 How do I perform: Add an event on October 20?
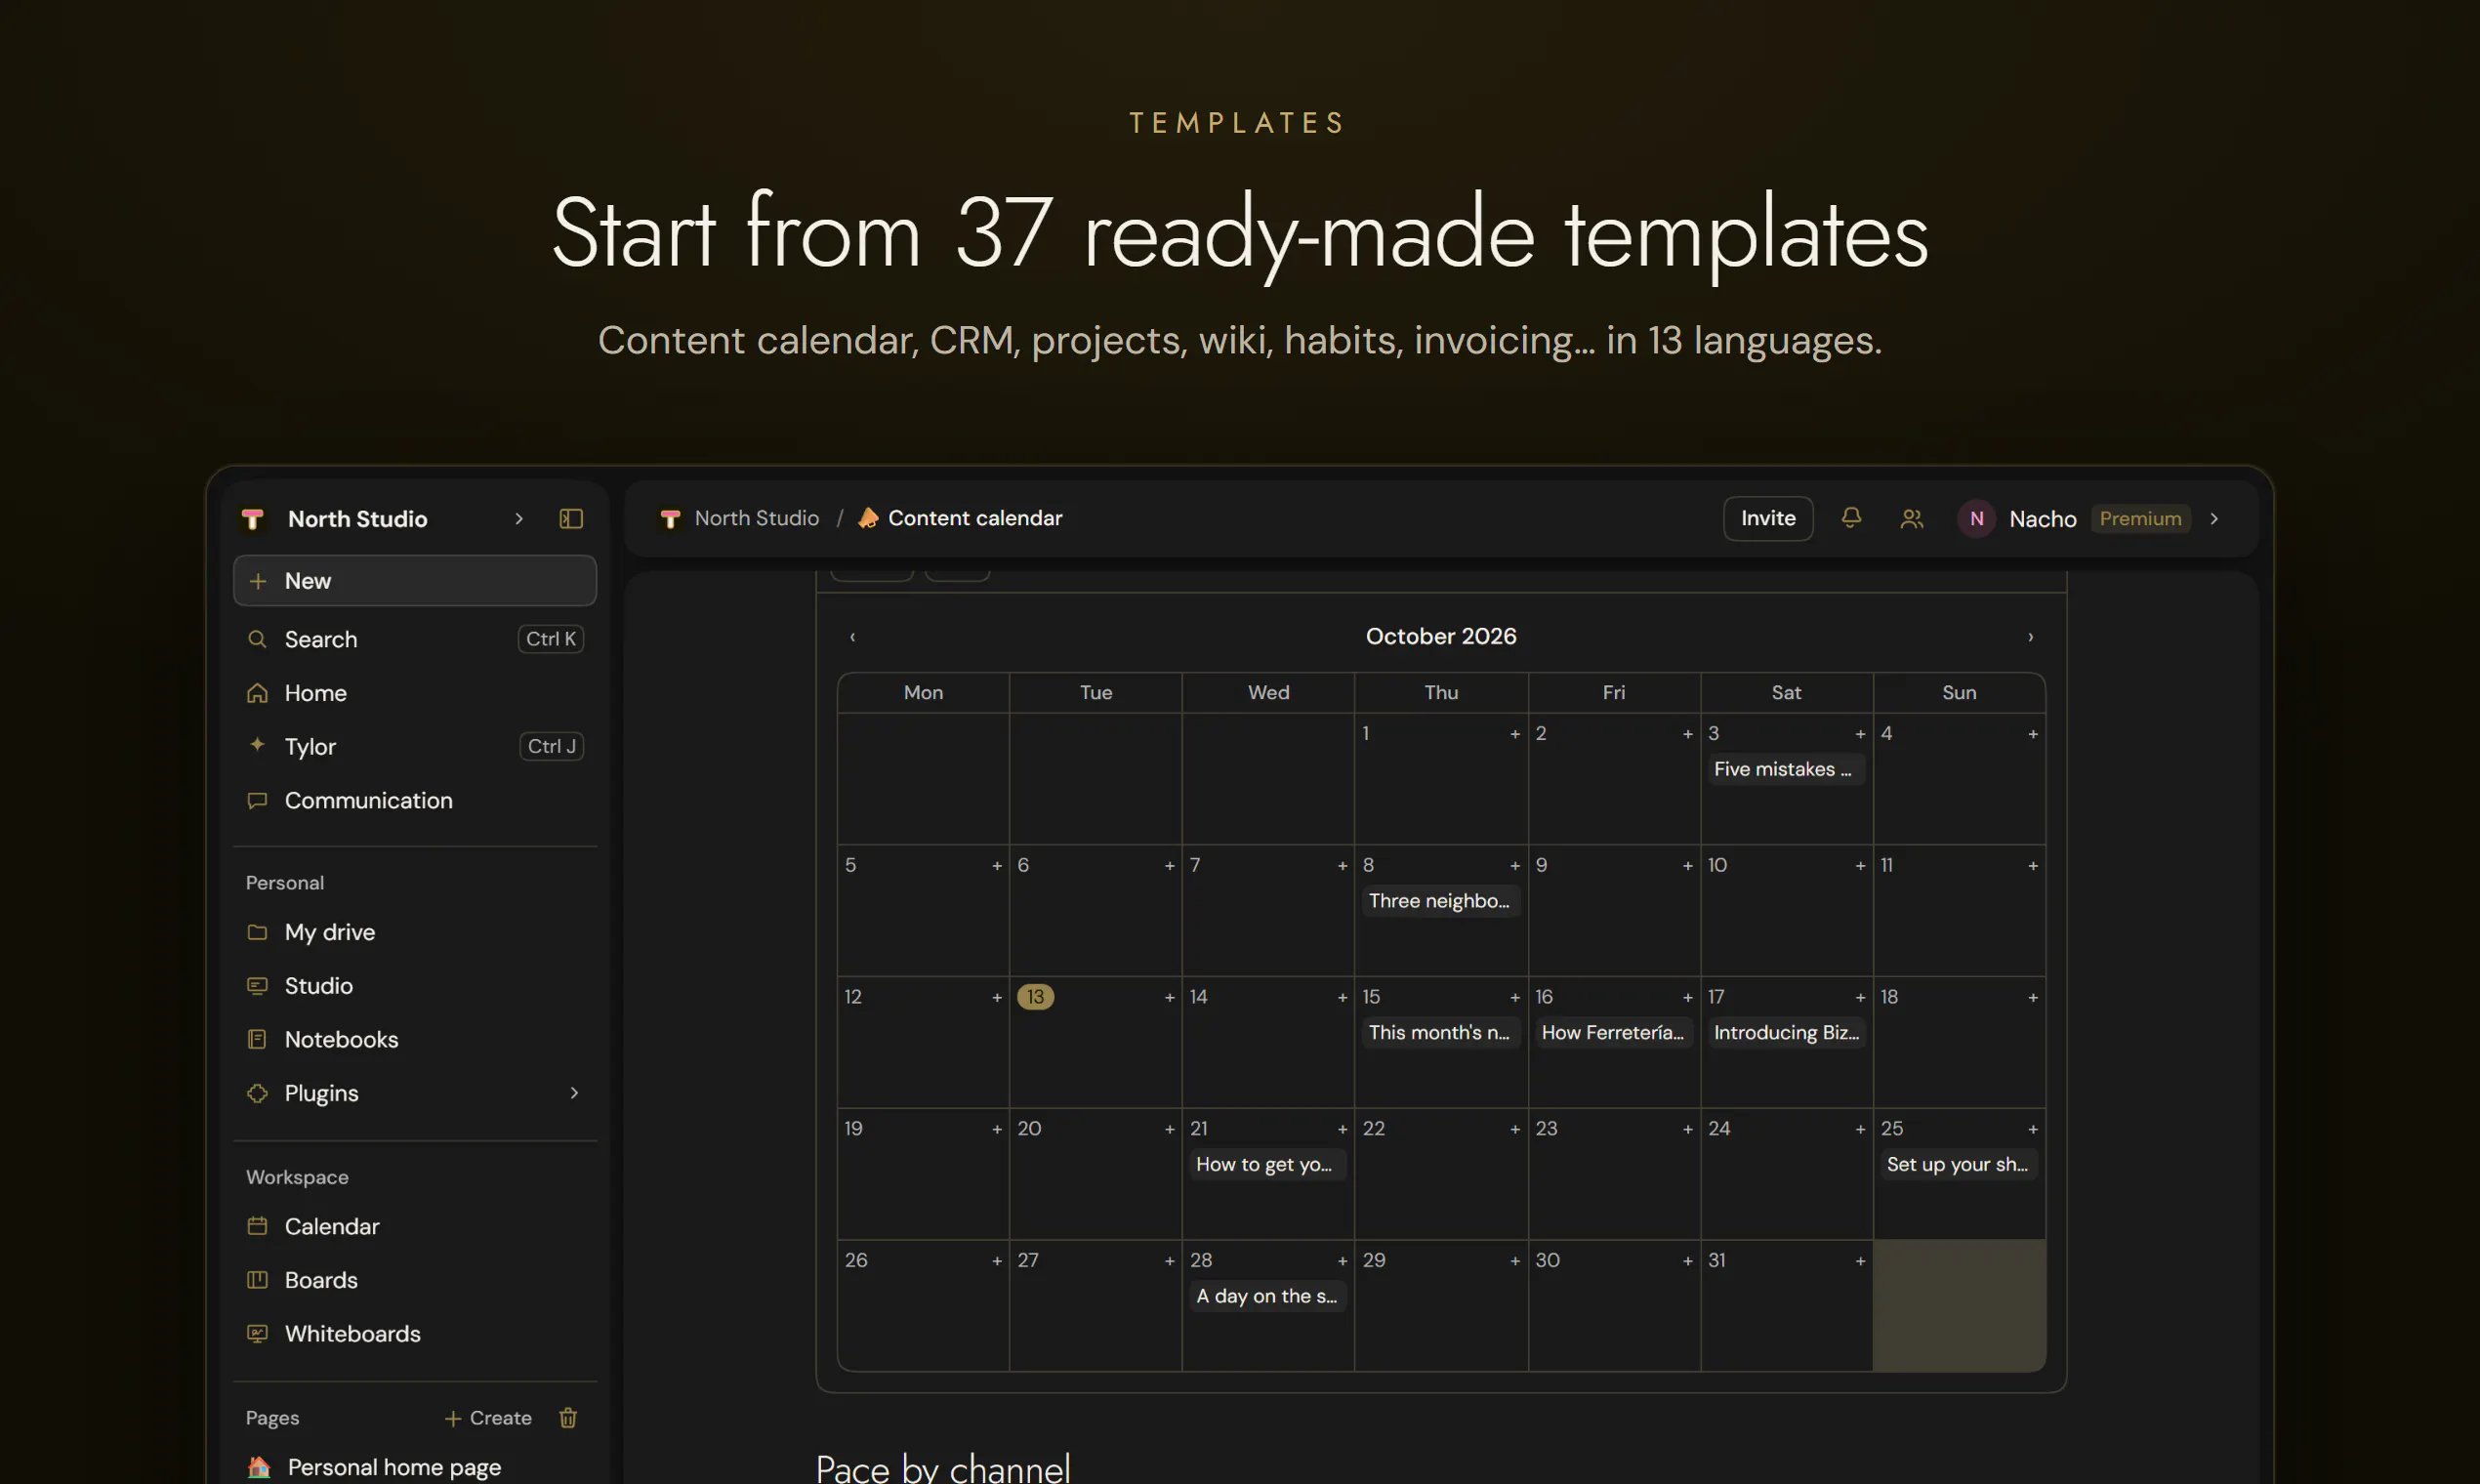(1169, 1129)
